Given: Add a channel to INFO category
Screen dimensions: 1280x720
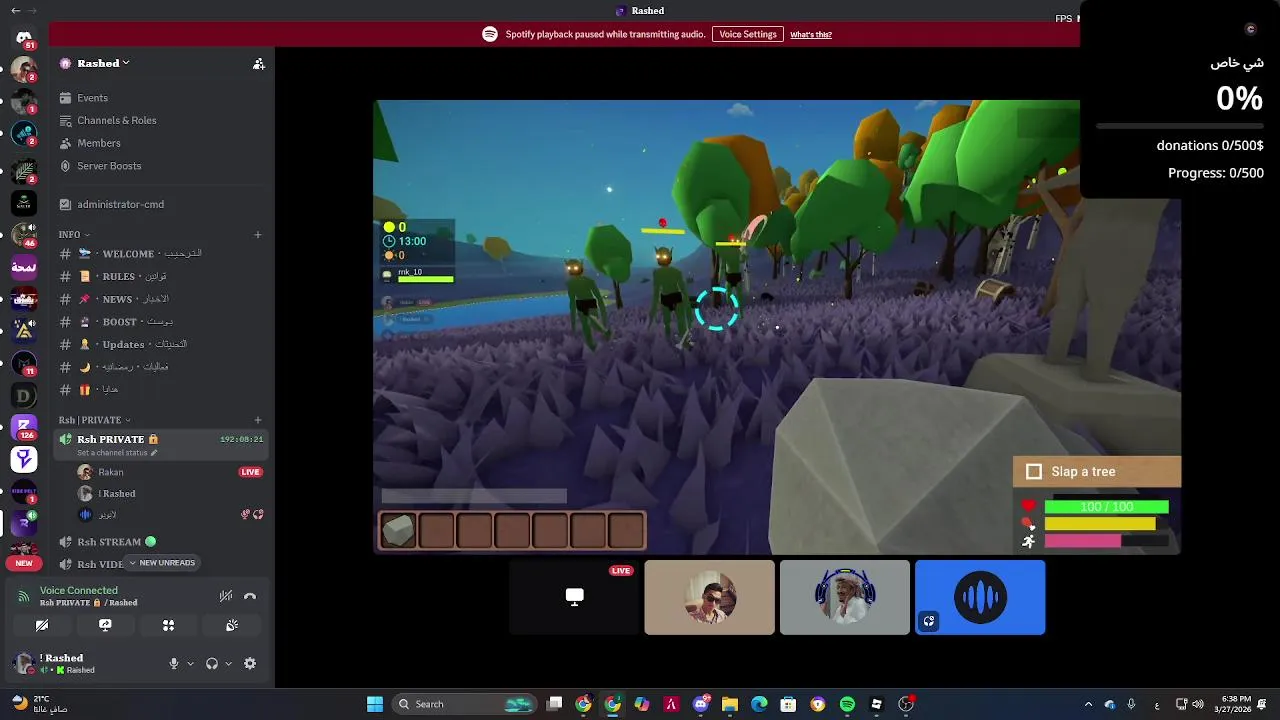Looking at the screenshot, I should click(x=258, y=235).
